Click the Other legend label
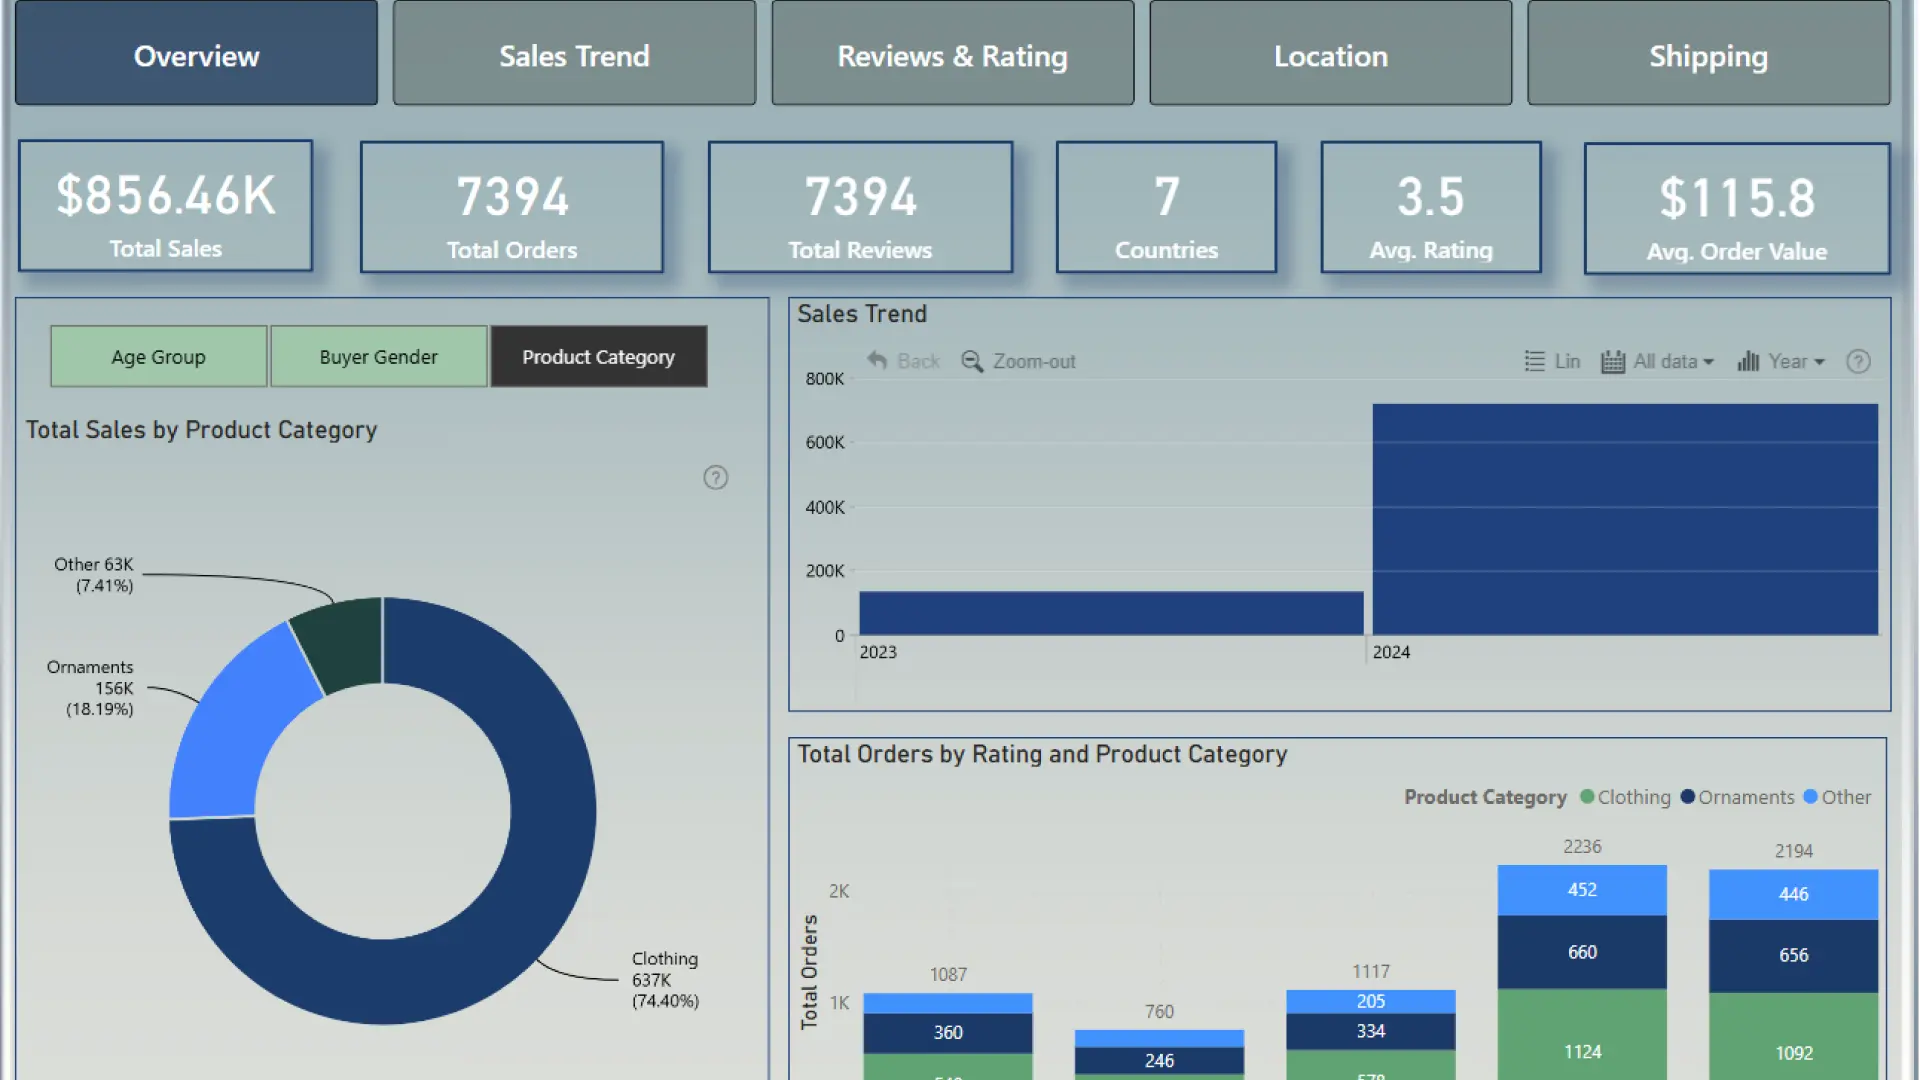Screen dimensions: 1920x1080 1846,797
